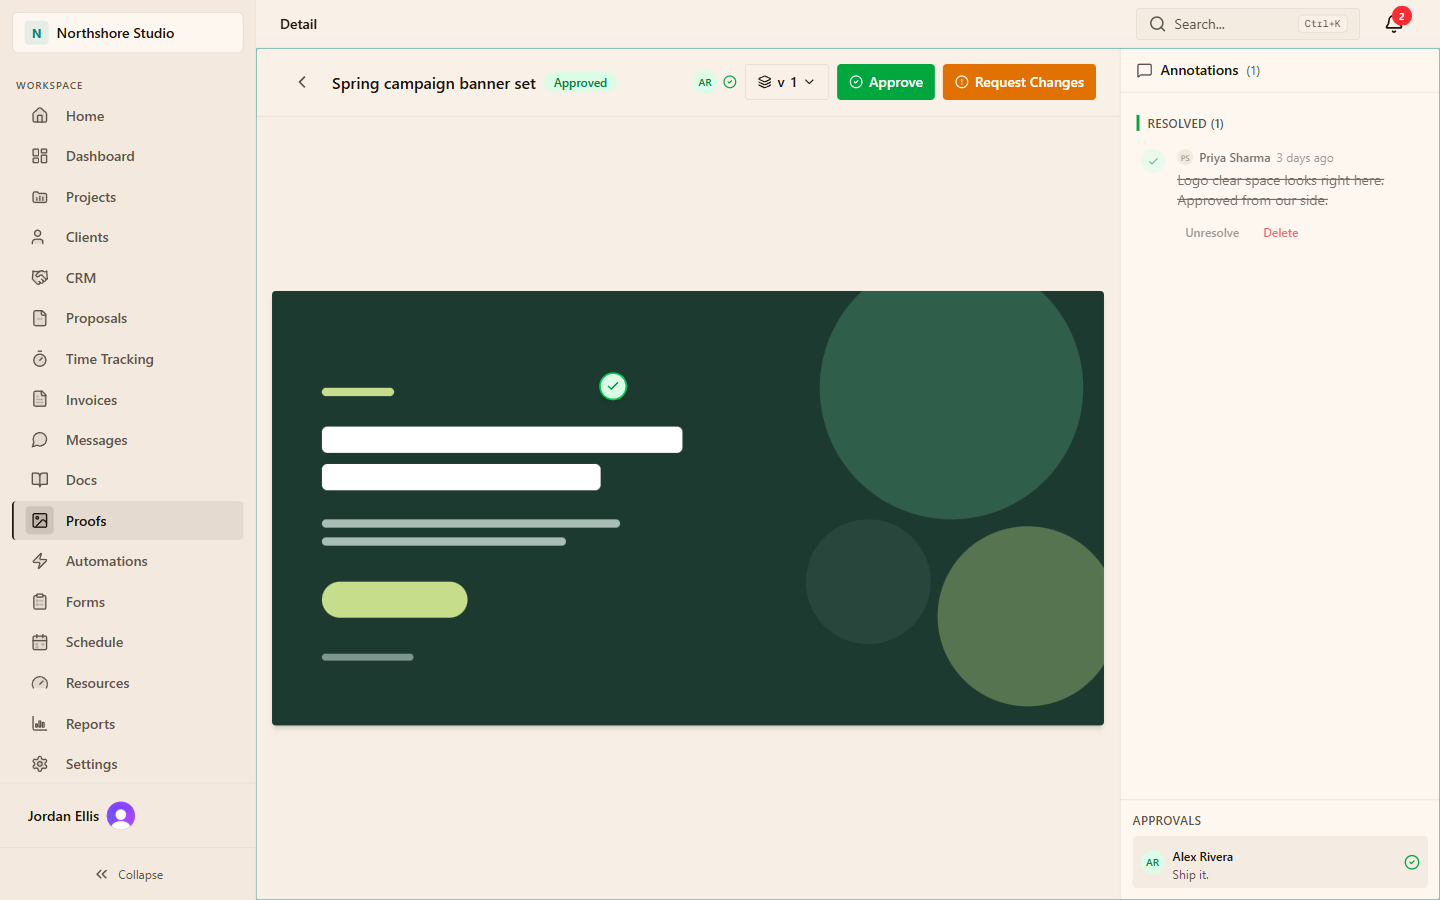Viewport: 1440px width, 900px height.
Task: Select the Reports chart icon
Action: pyautogui.click(x=40, y=724)
